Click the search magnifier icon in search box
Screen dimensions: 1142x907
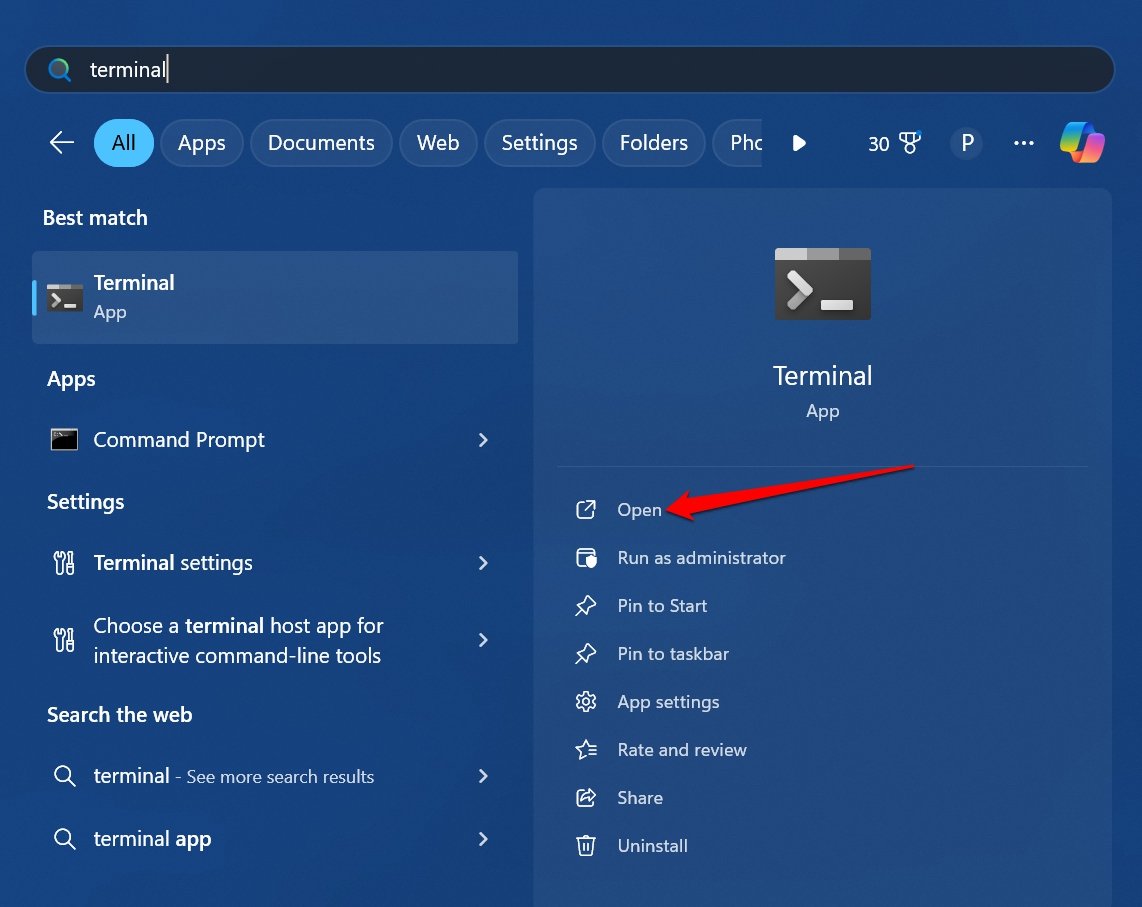click(x=59, y=70)
